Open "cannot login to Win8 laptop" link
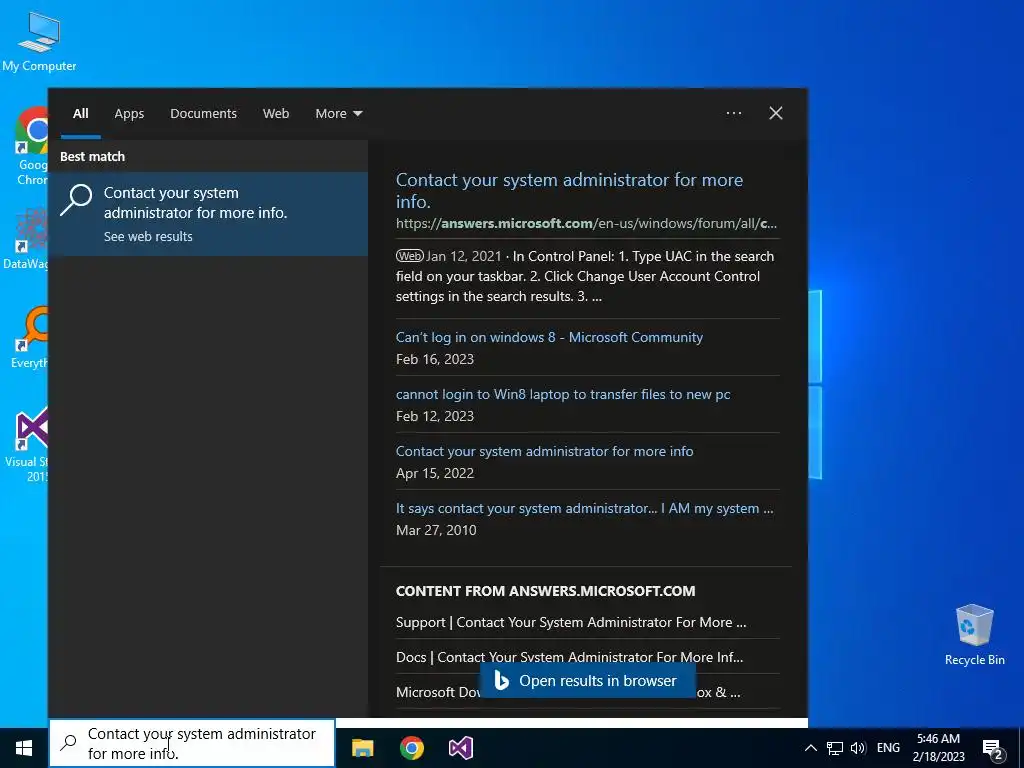 coord(563,394)
